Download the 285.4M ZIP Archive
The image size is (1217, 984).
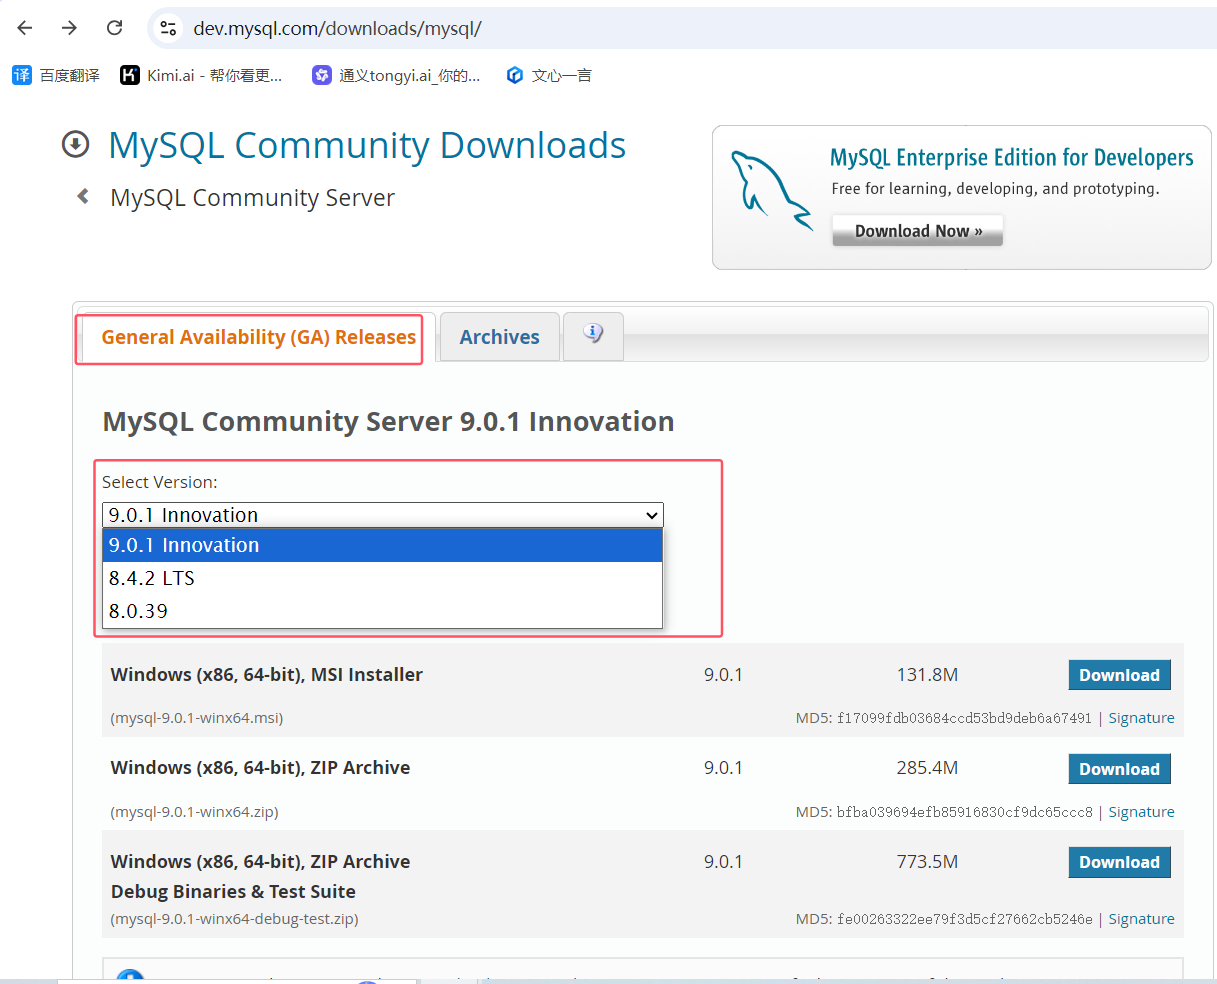pos(1119,769)
